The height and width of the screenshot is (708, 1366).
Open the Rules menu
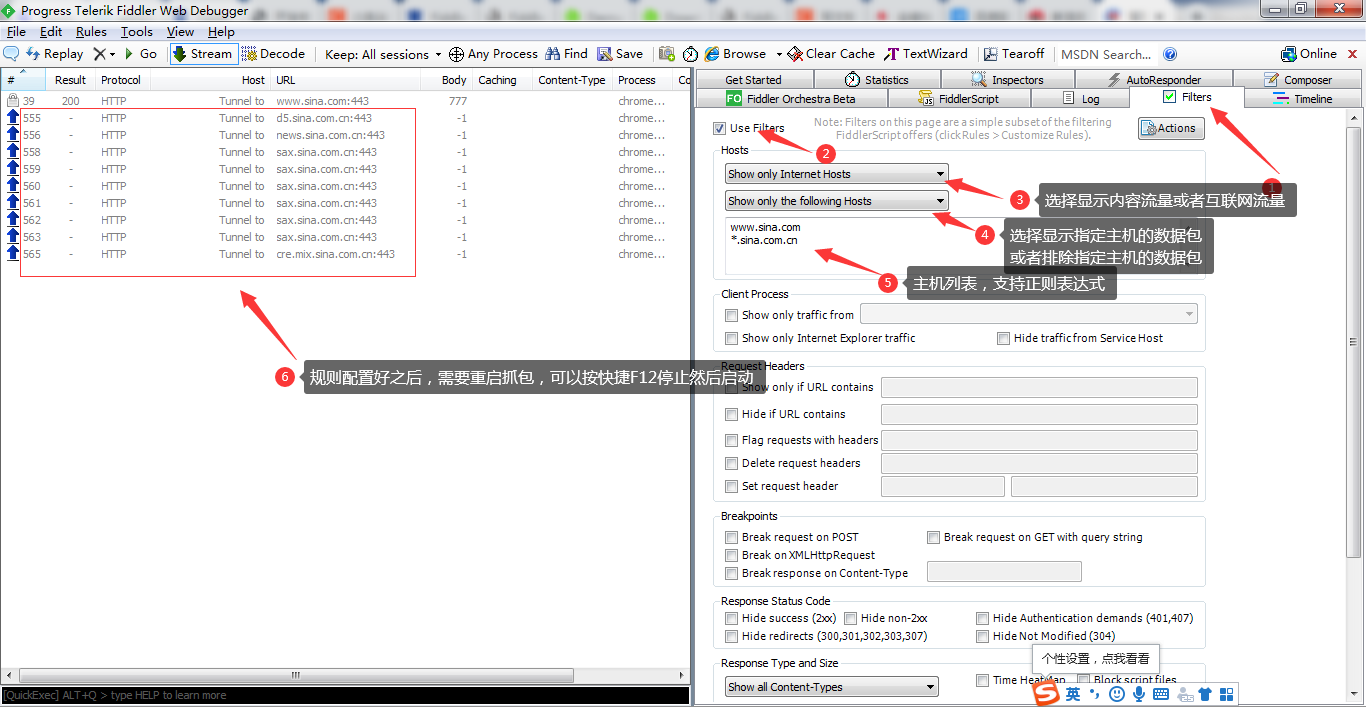[91, 32]
